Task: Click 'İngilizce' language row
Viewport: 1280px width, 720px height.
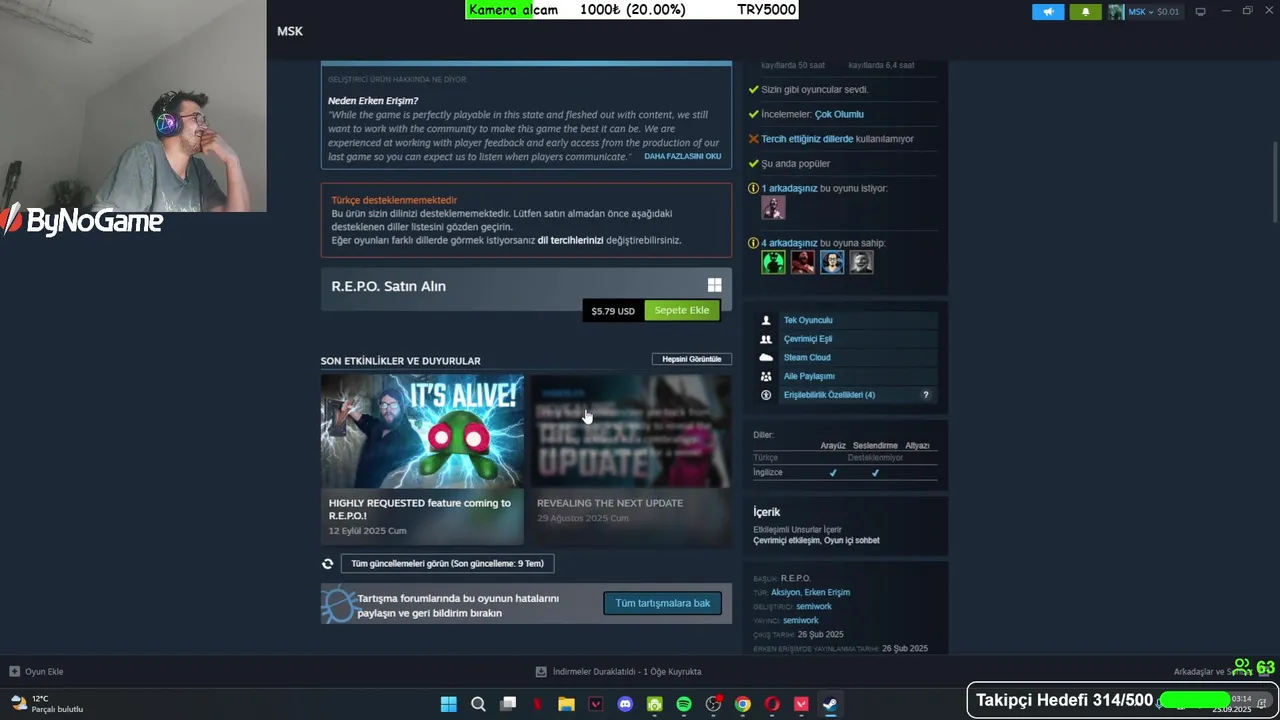Action: 845,472
